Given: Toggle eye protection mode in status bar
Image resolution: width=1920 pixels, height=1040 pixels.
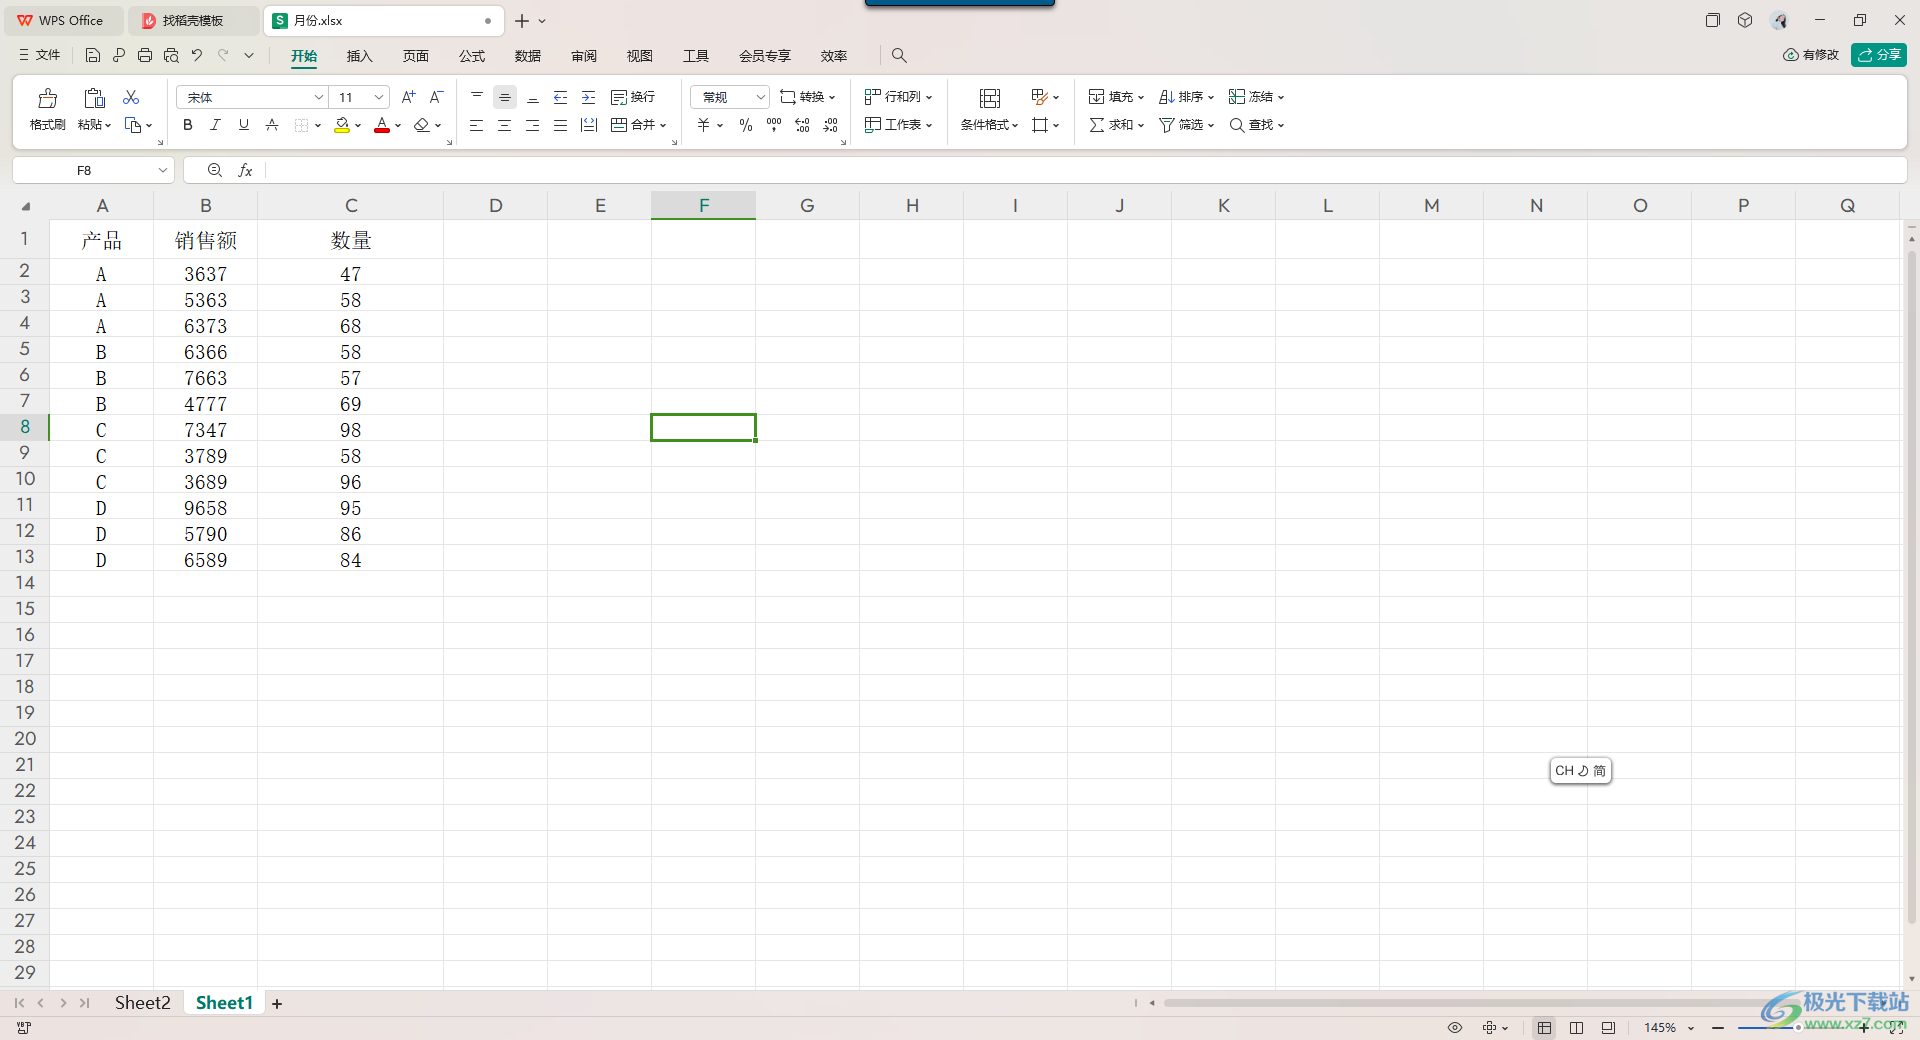Looking at the screenshot, I should coord(1455,1027).
